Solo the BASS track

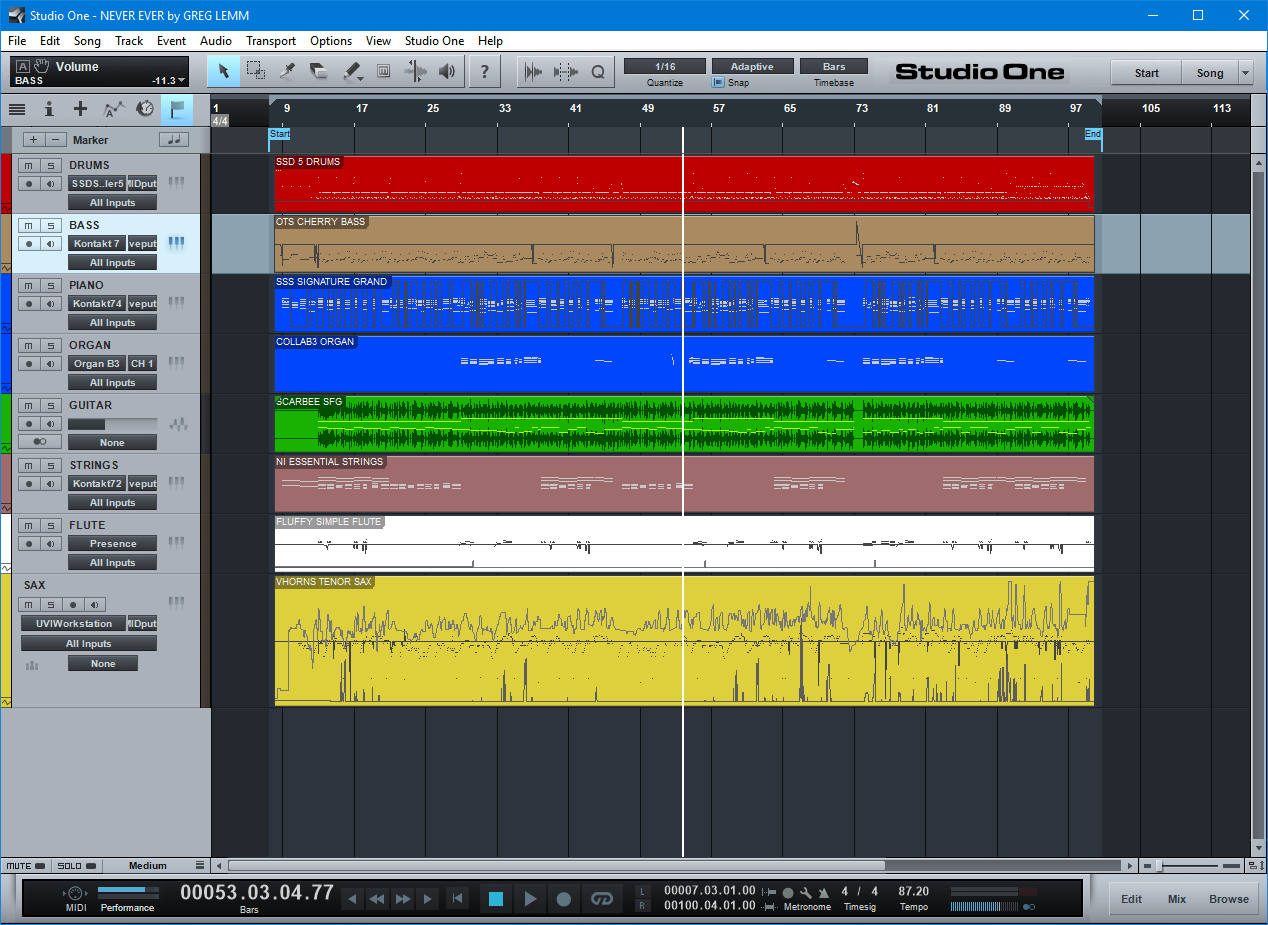point(50,226)
